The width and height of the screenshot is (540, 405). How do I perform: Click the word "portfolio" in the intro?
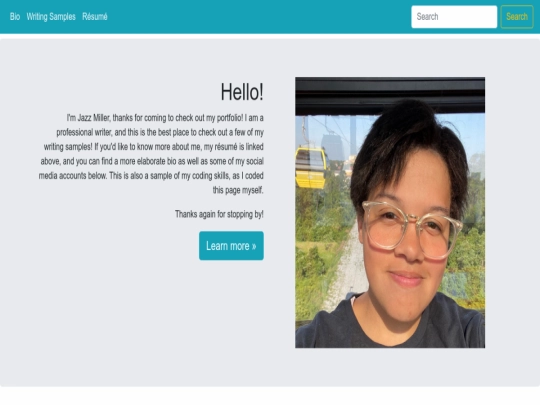(x=229, y=118)
